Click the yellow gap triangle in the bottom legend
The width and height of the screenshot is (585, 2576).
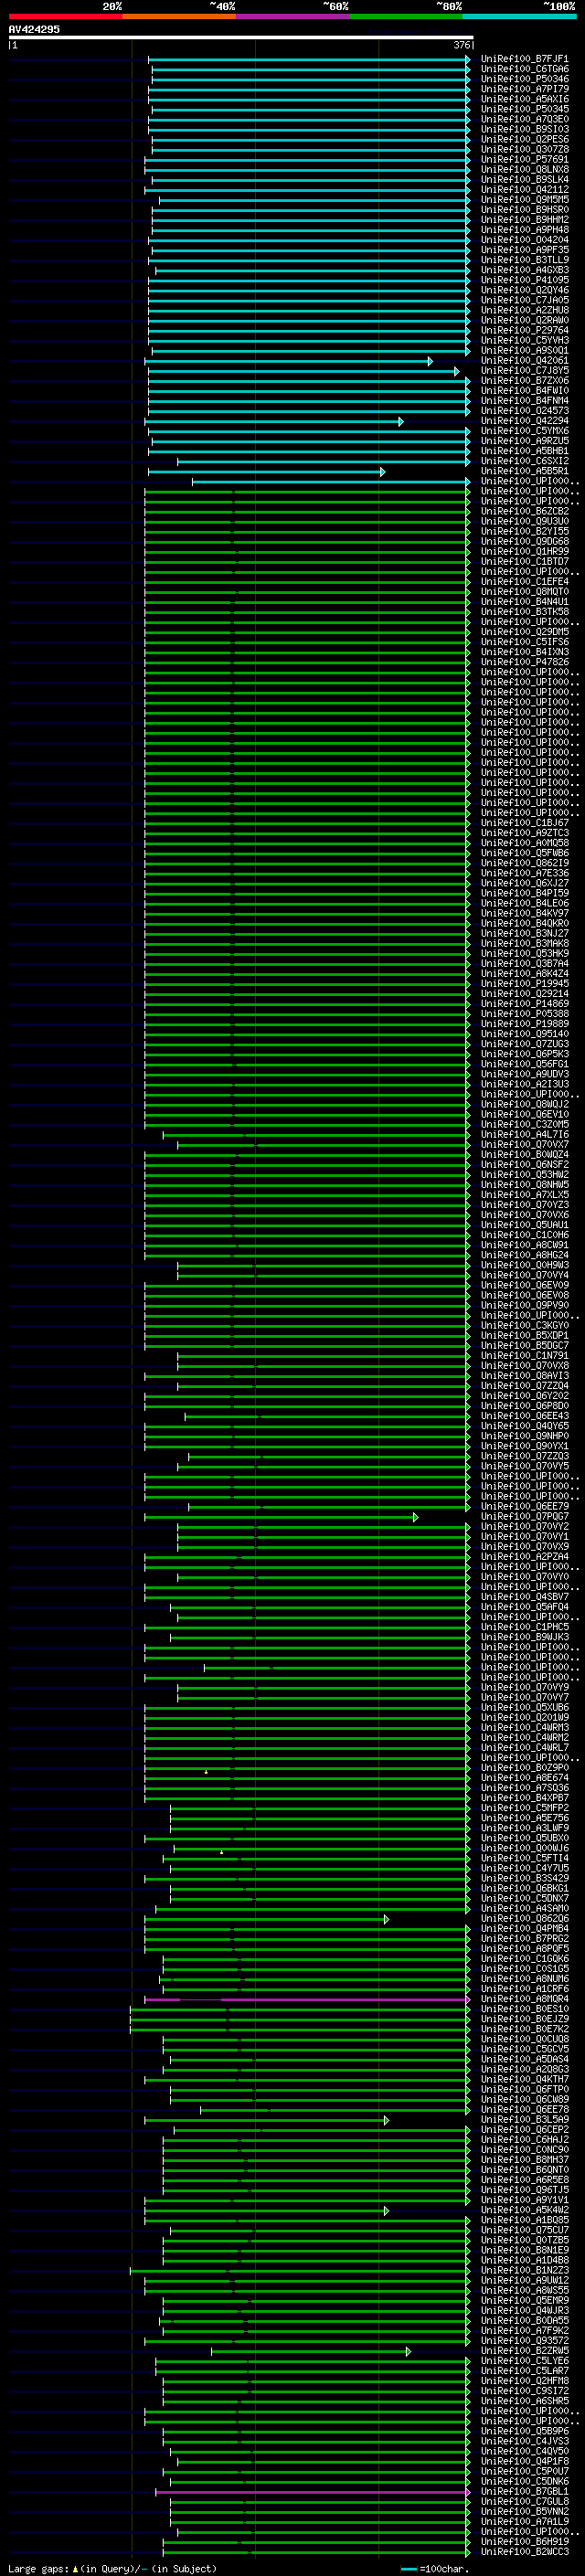pos(75,2569)
